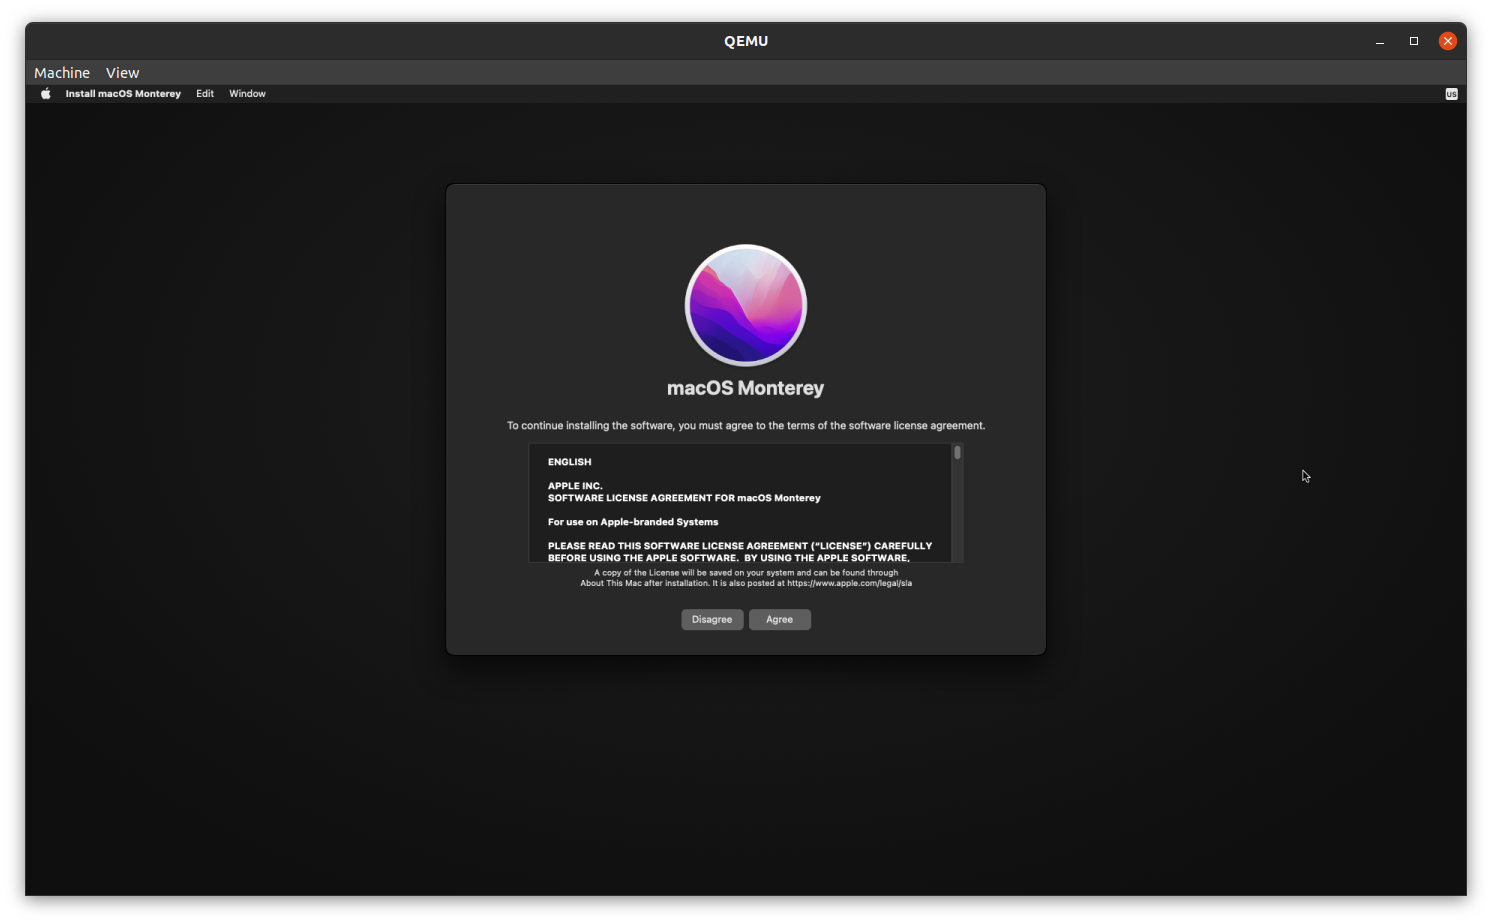Click the macOS Monterey title text

745,388
